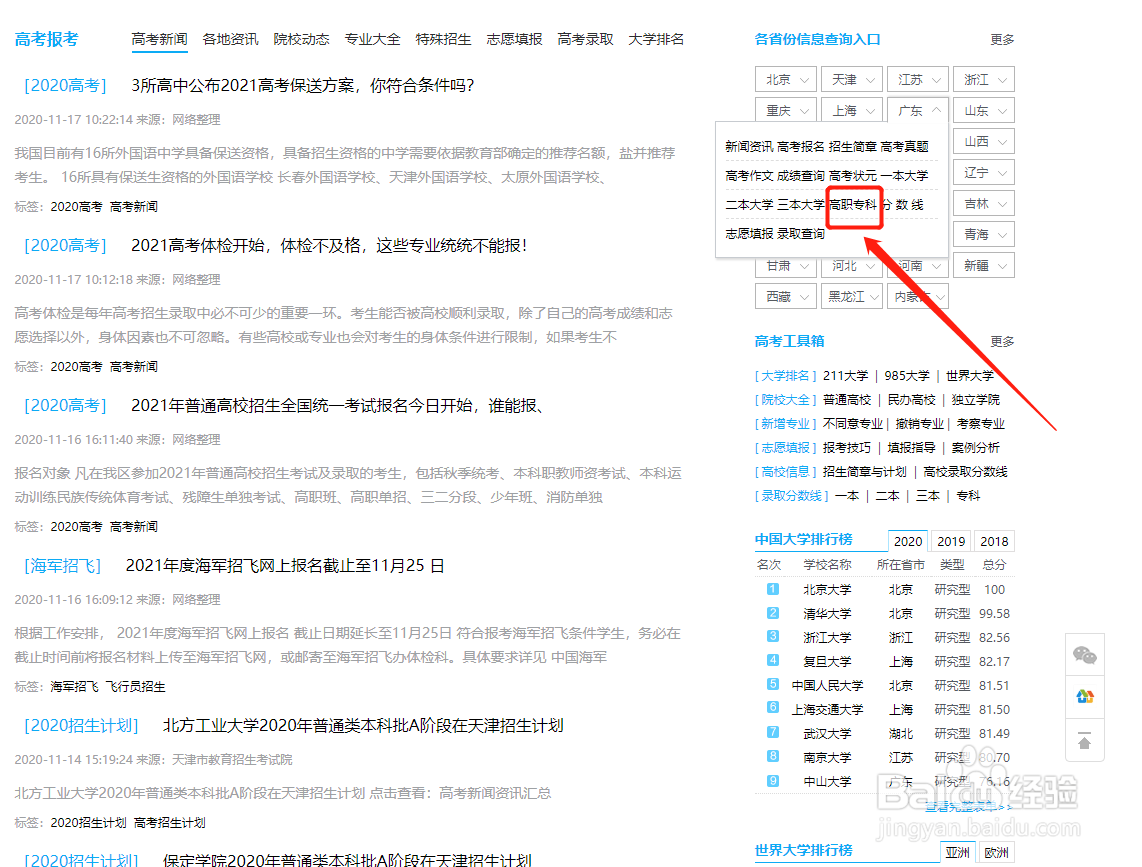Expand the 西藏 province dropdown
The image size is (1142, 867).
tap(785, 295)
